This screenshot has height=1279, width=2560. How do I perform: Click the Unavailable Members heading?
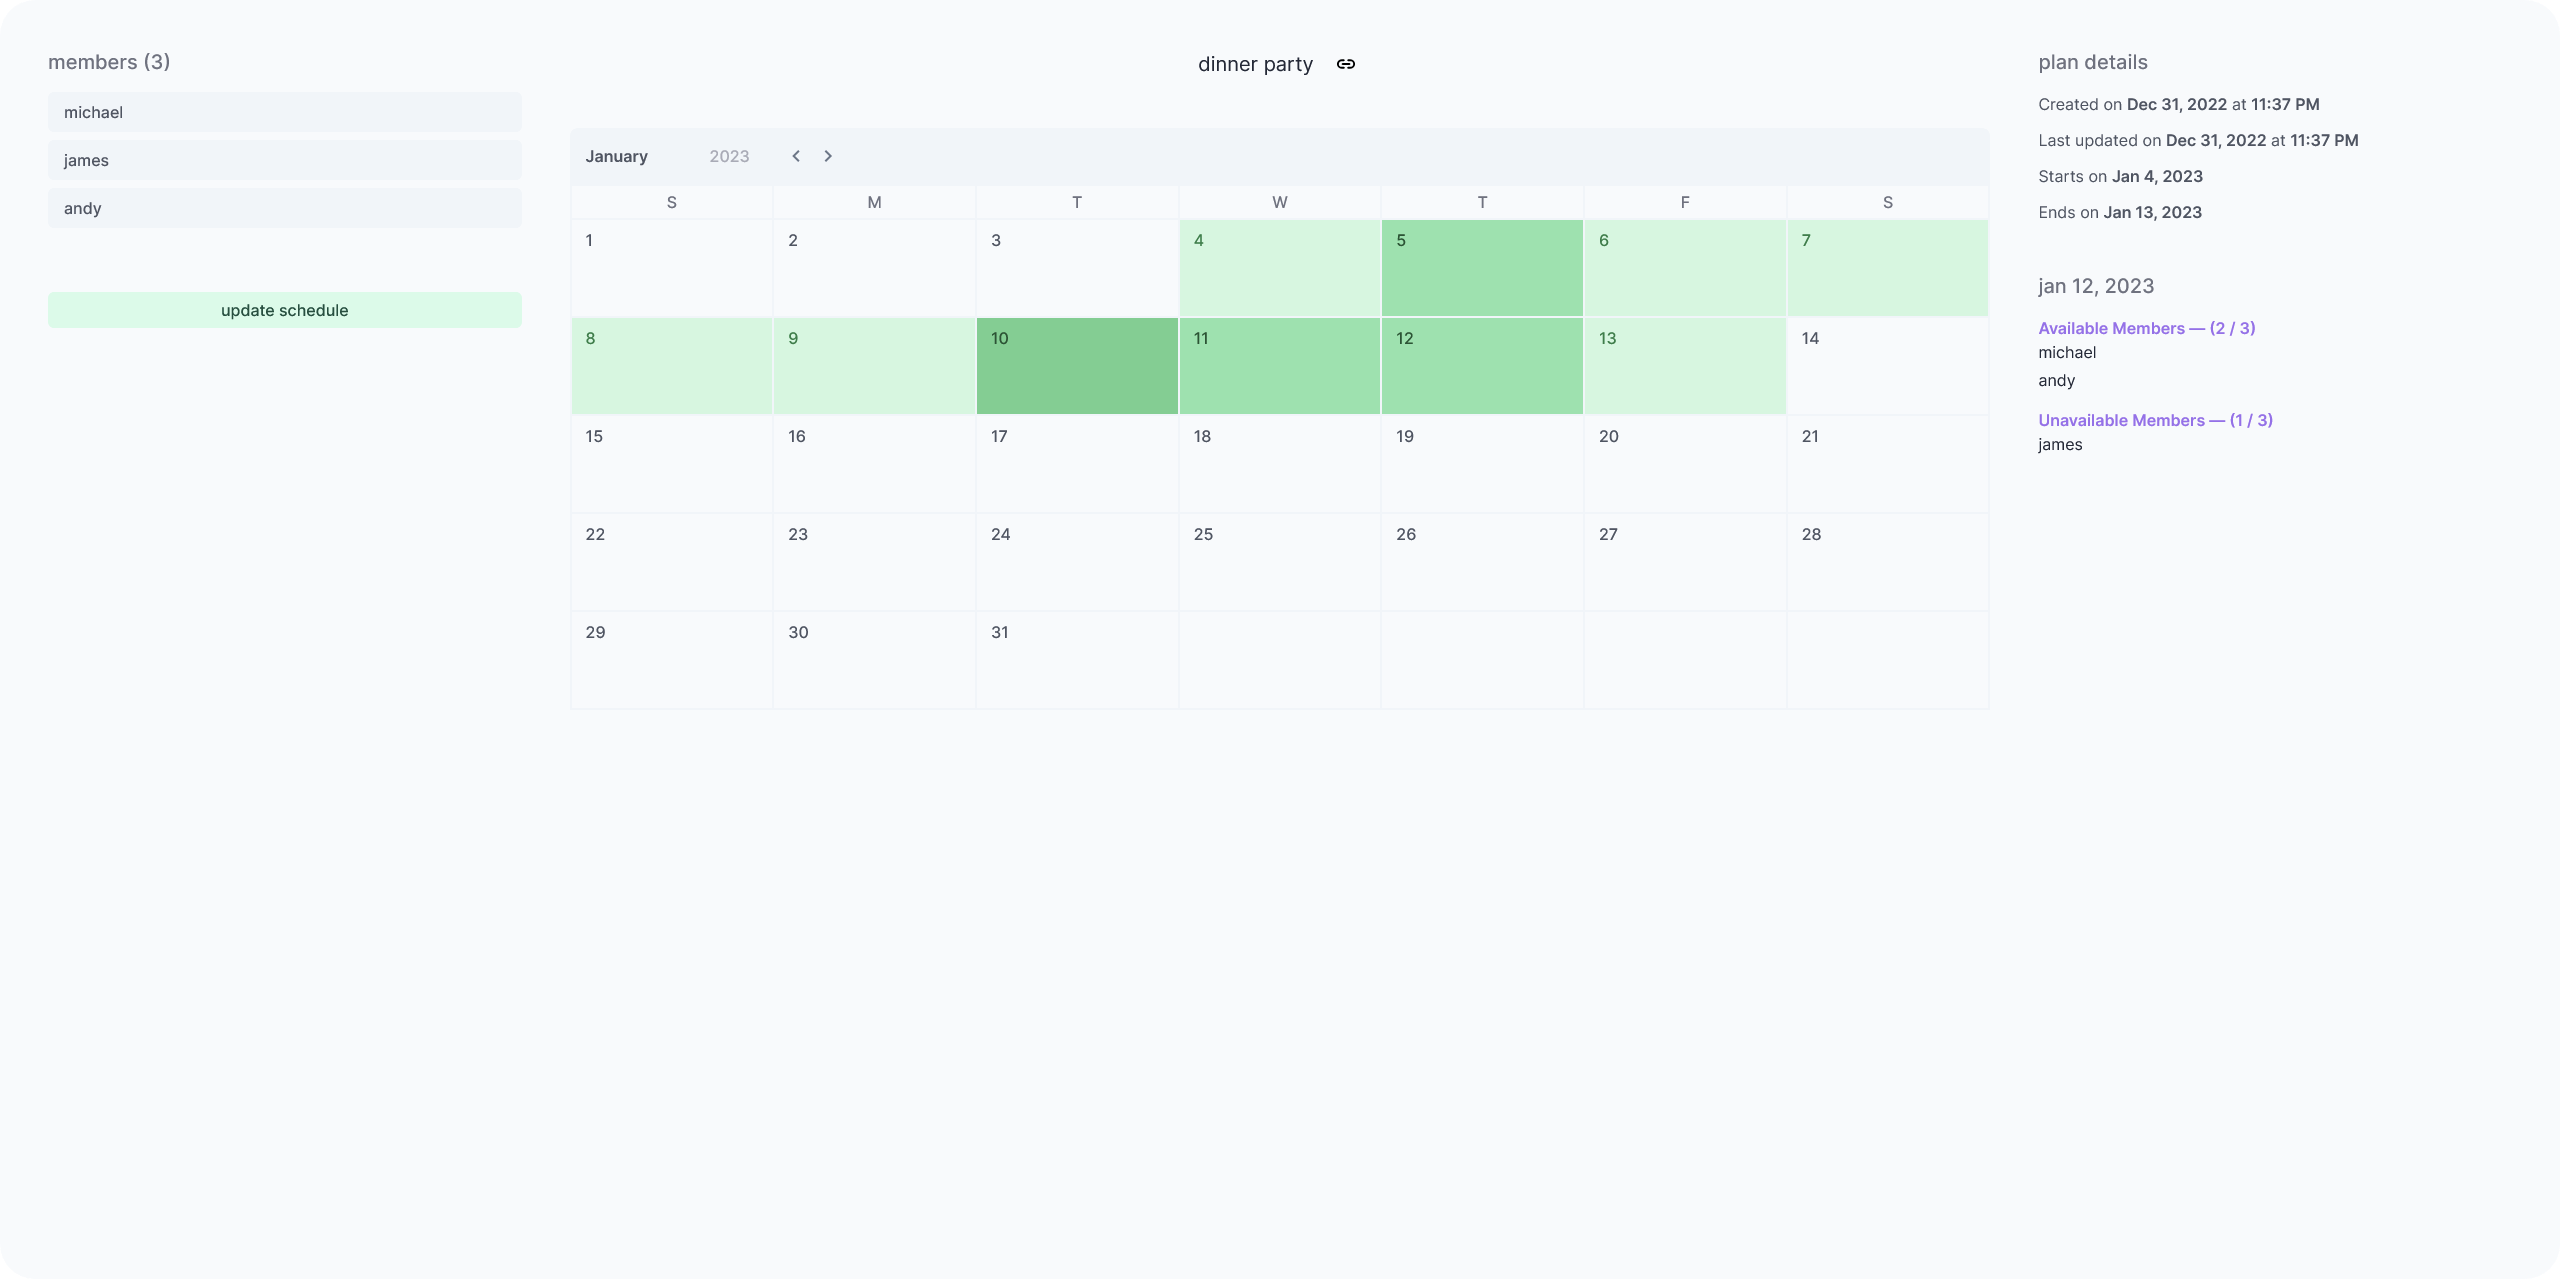2155,420
